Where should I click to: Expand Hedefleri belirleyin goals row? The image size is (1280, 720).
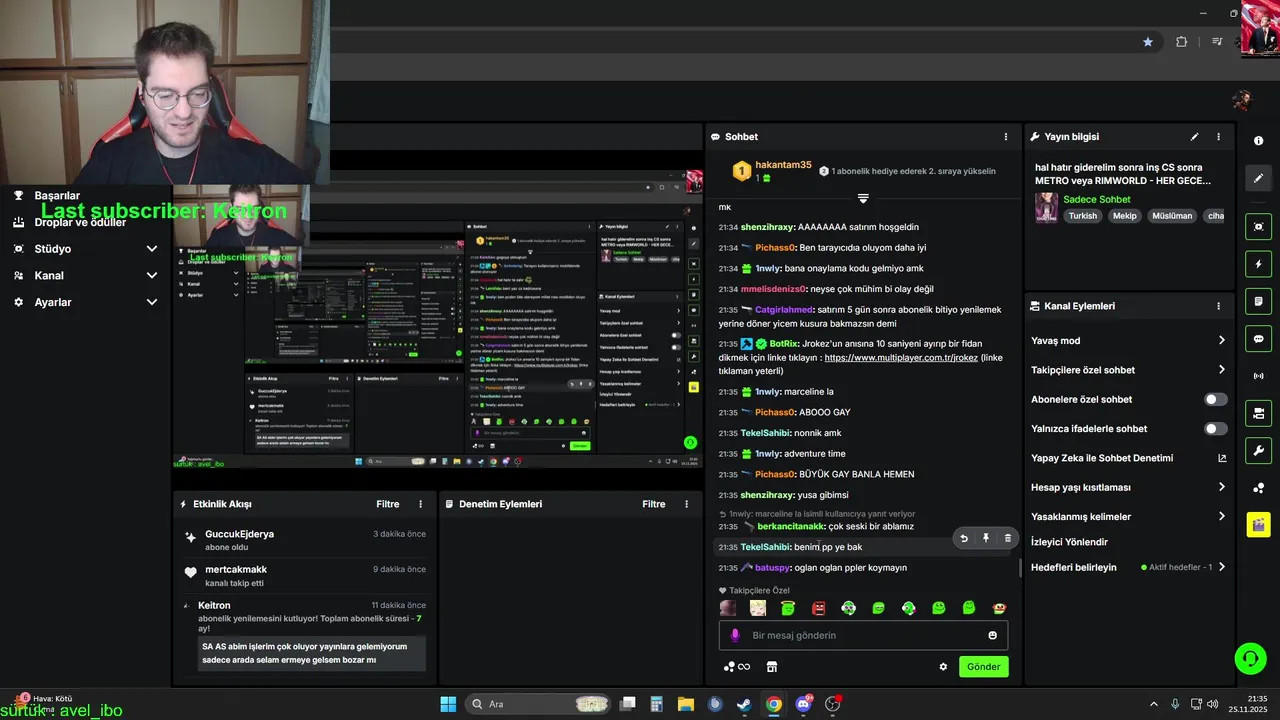1129,567
